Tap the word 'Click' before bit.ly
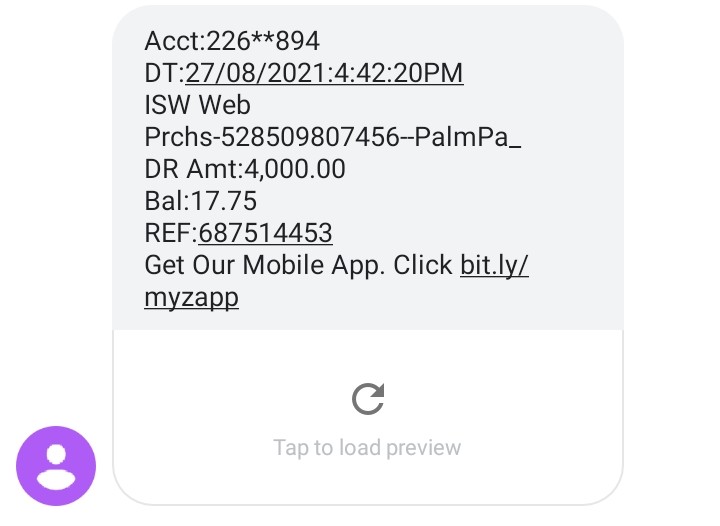Image resolution: width=720 pixels, height=526 pixels. (423, 266)
